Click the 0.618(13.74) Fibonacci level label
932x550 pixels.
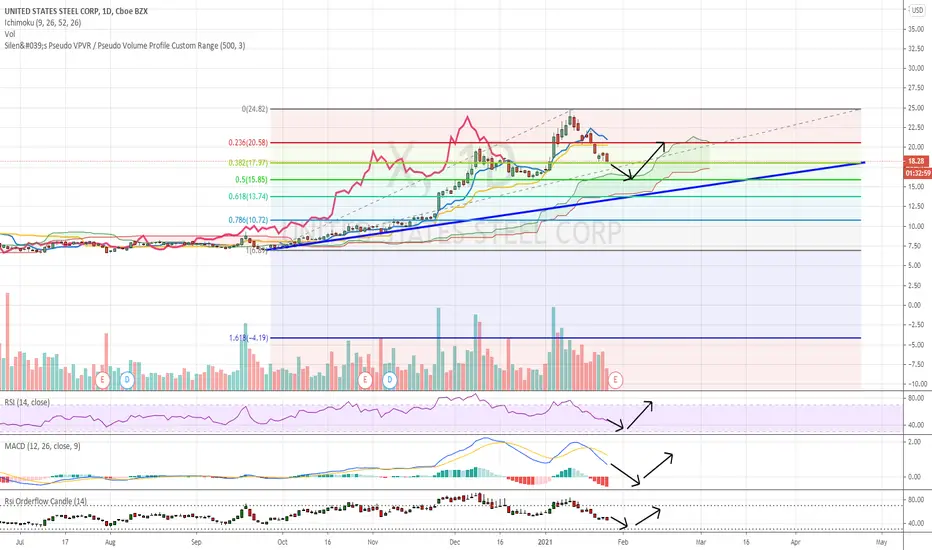(x=248, y=196)
